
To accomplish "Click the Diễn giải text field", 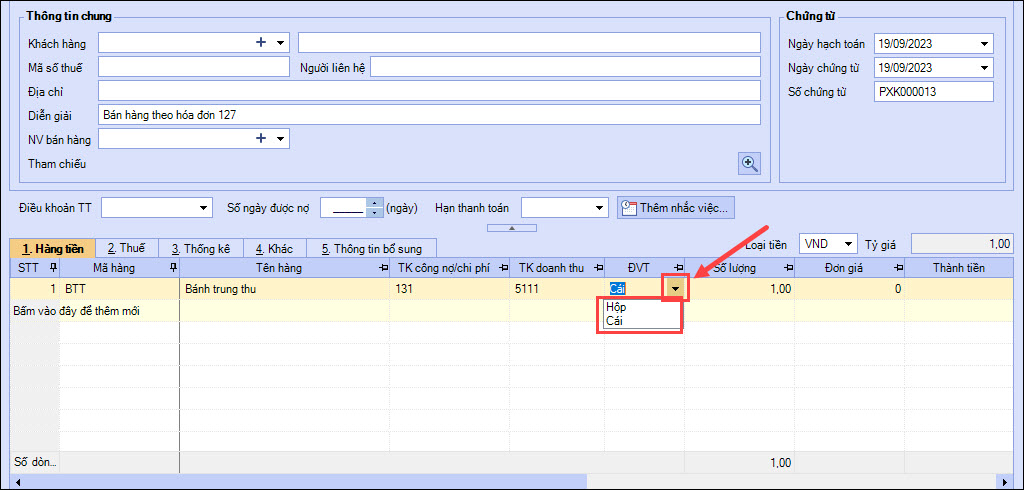I will [430, 115].
